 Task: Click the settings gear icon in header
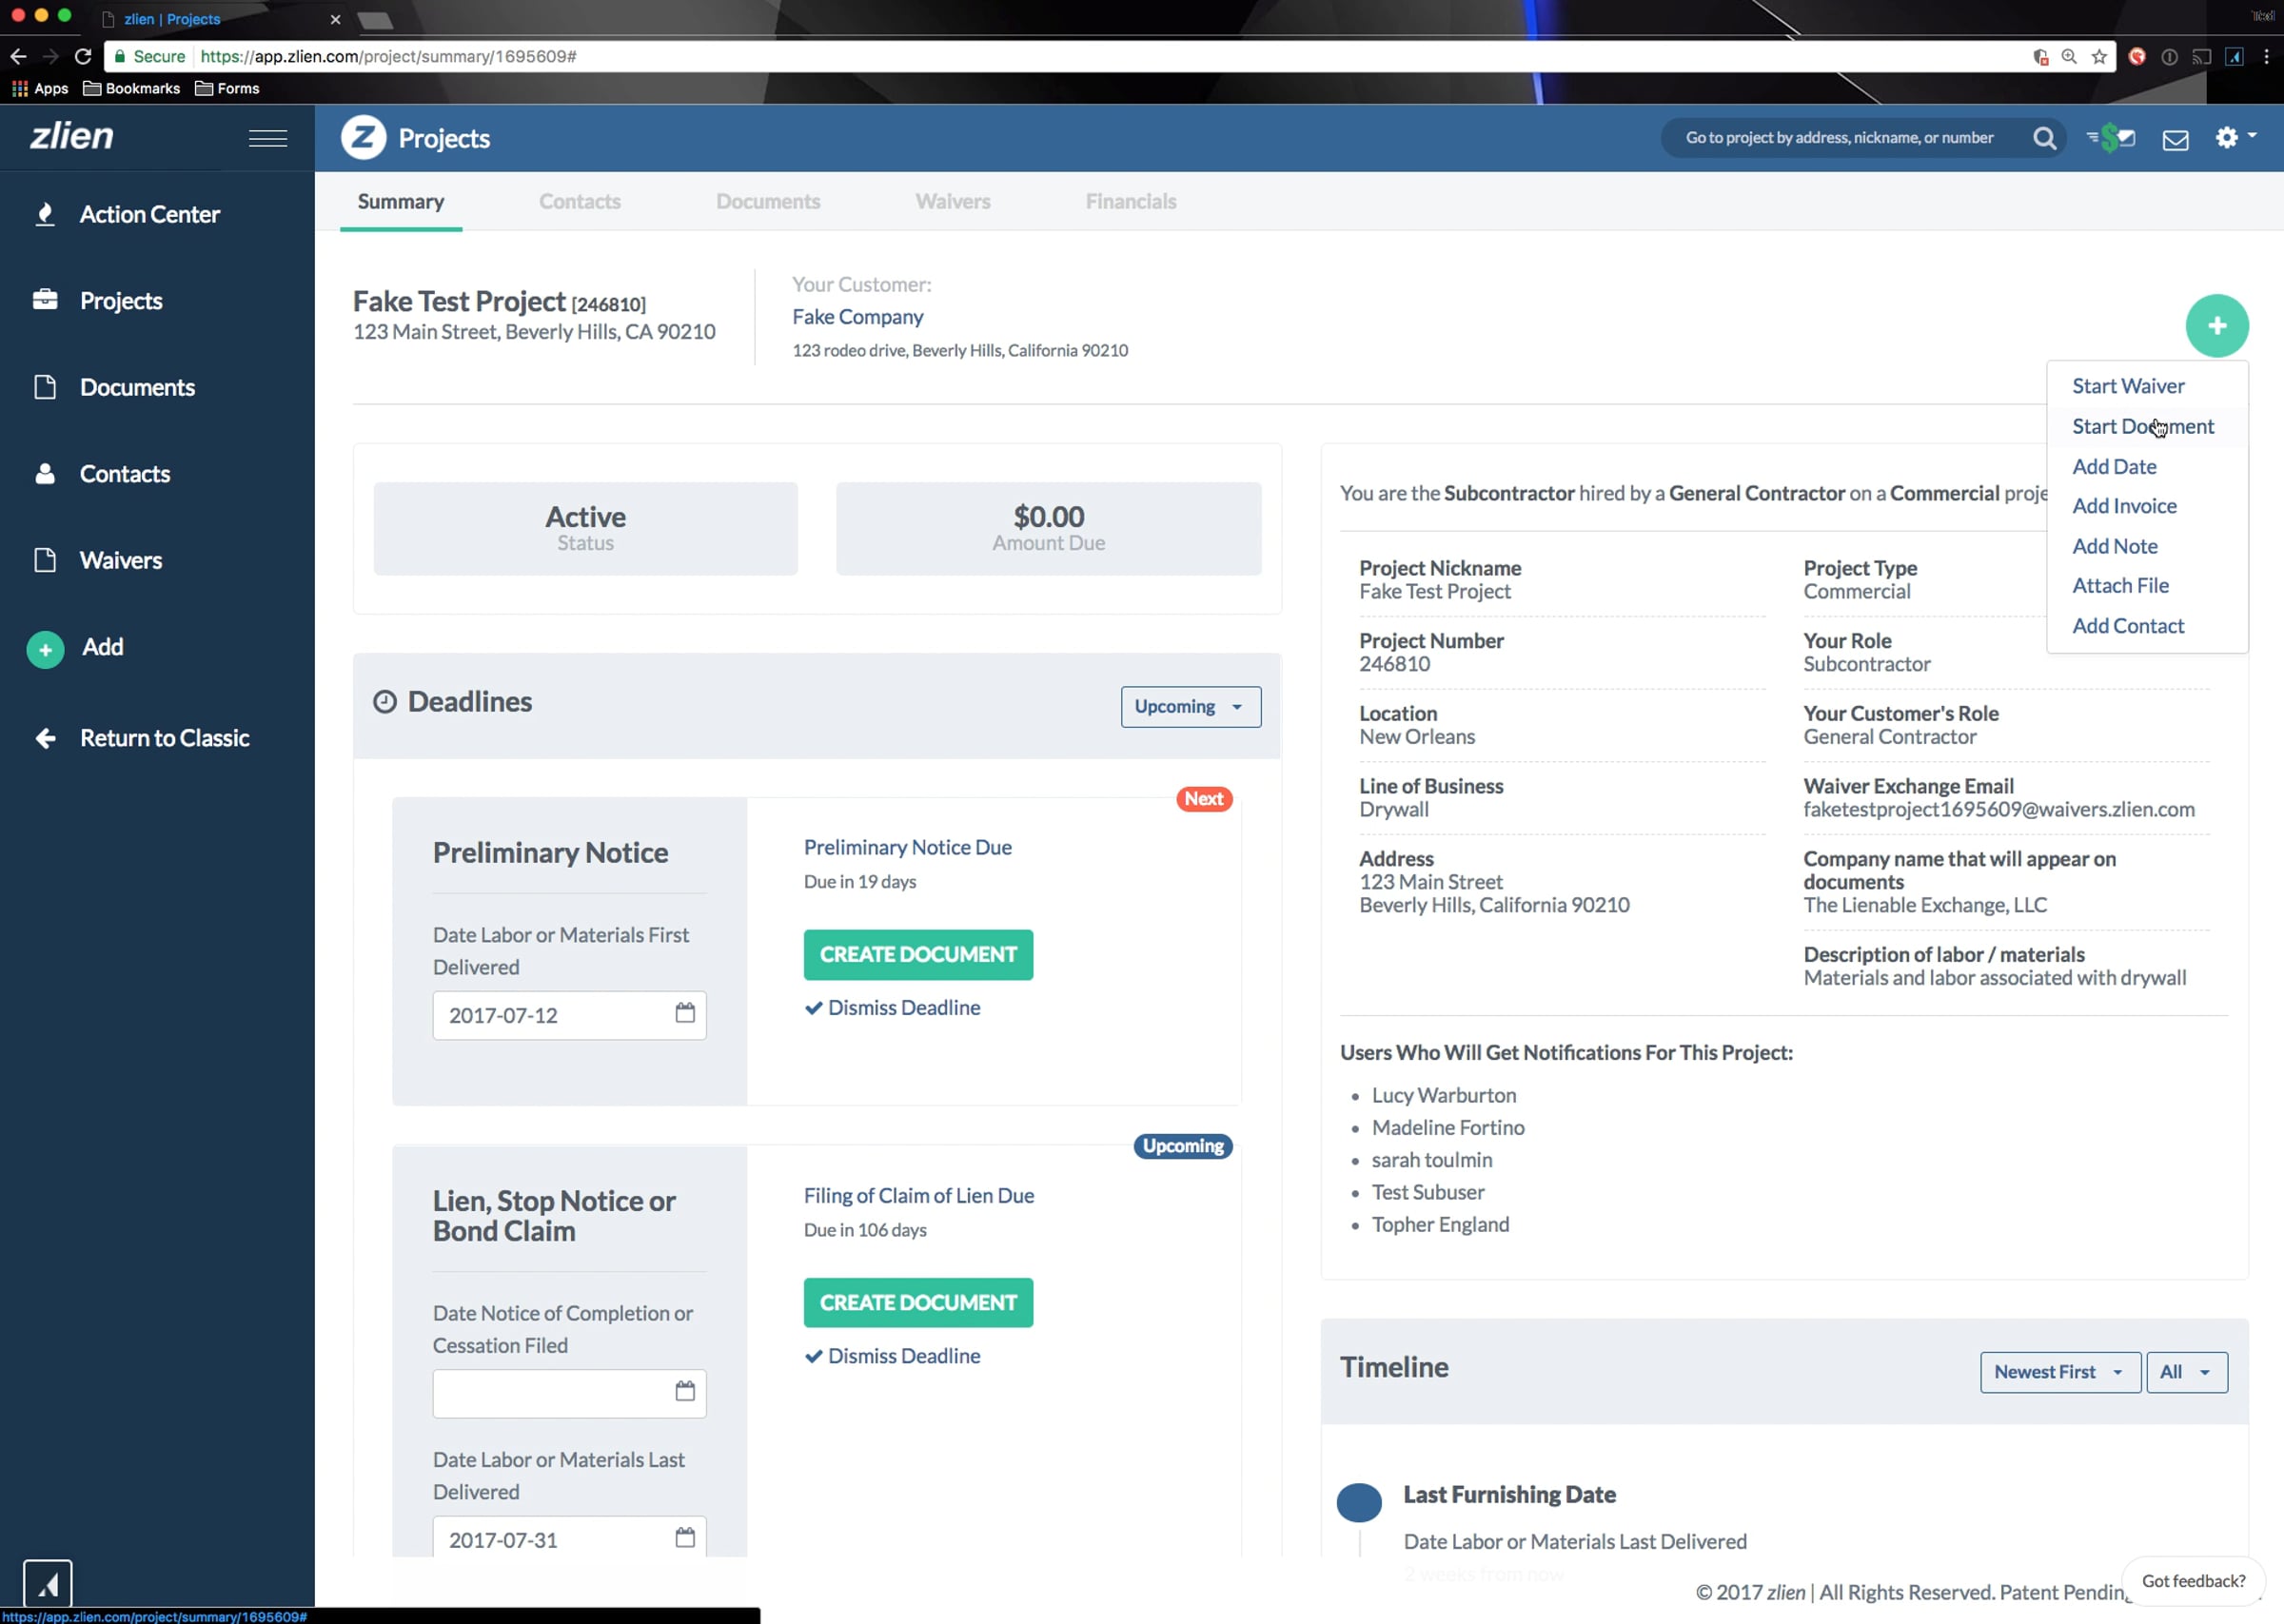(x=2226, y=138)
